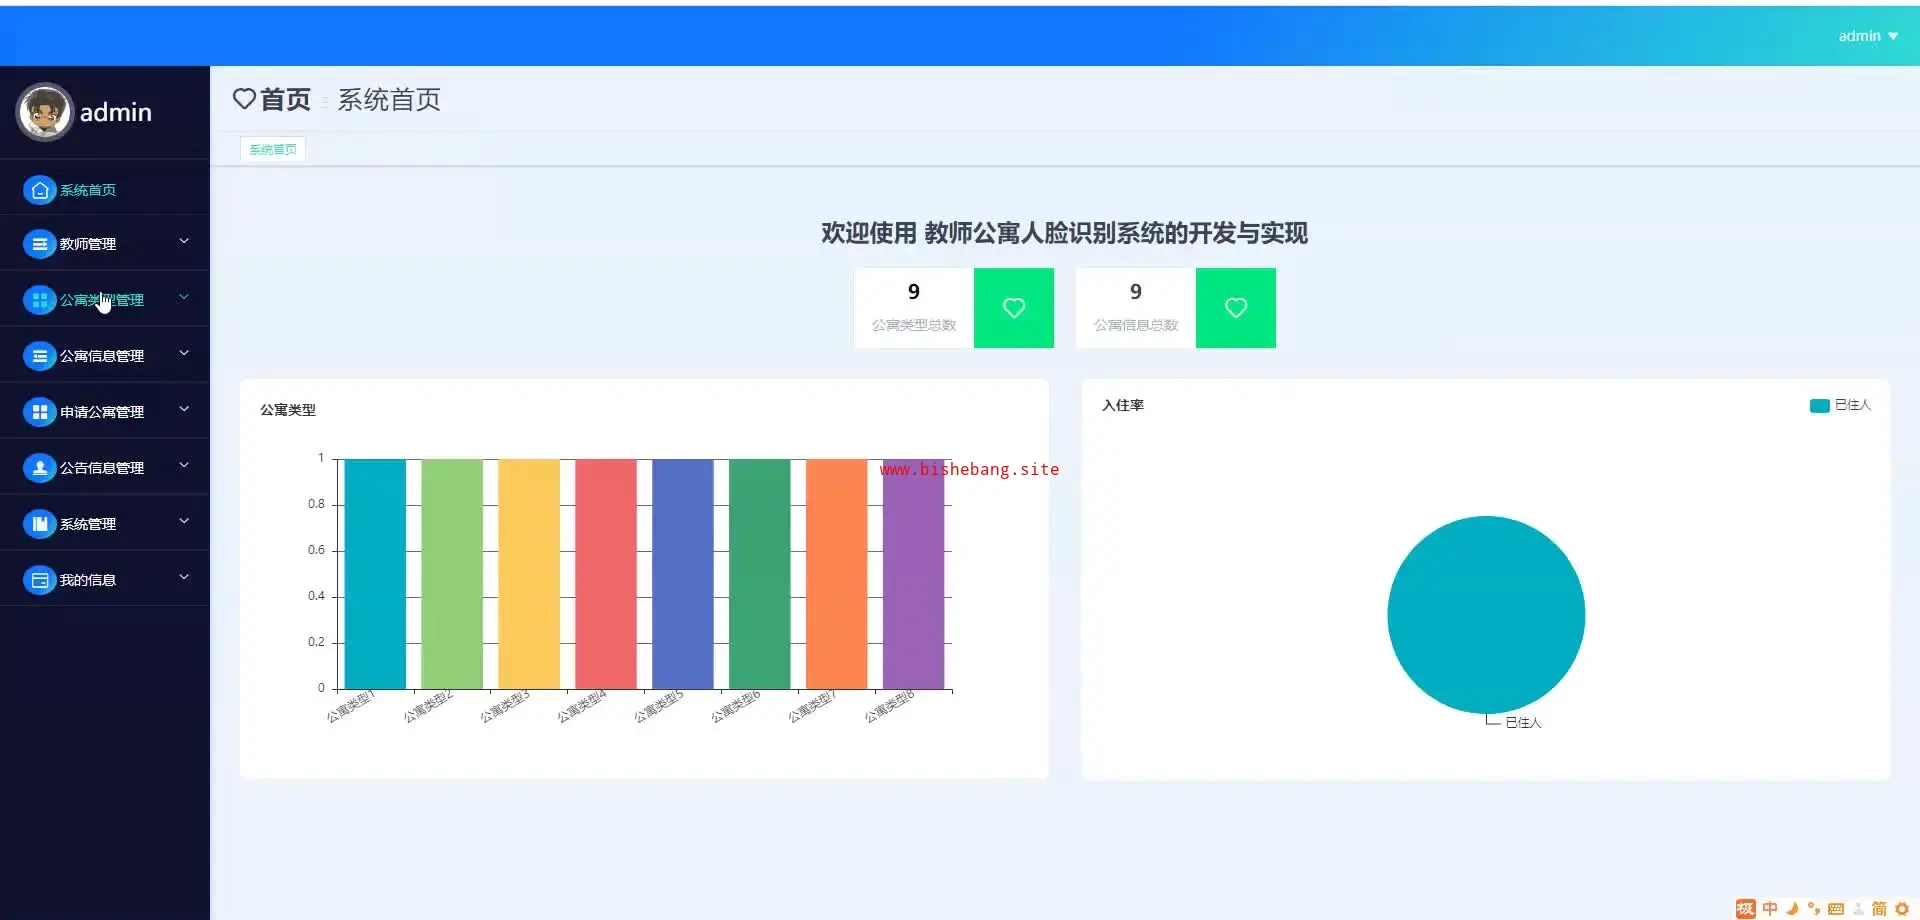
Task: Expand the 教师管理 menu chevron
Action: (184, 242)
